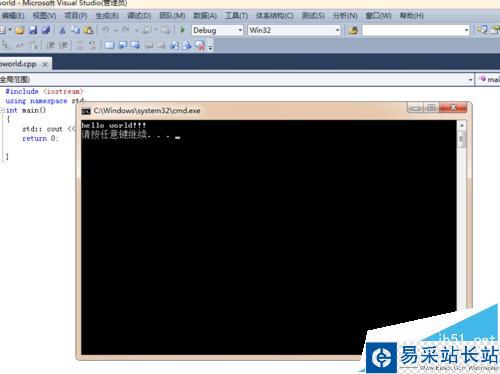500x374 pixels.
Task: Click the Open File folder icon
Action: (x=20, y=30)
